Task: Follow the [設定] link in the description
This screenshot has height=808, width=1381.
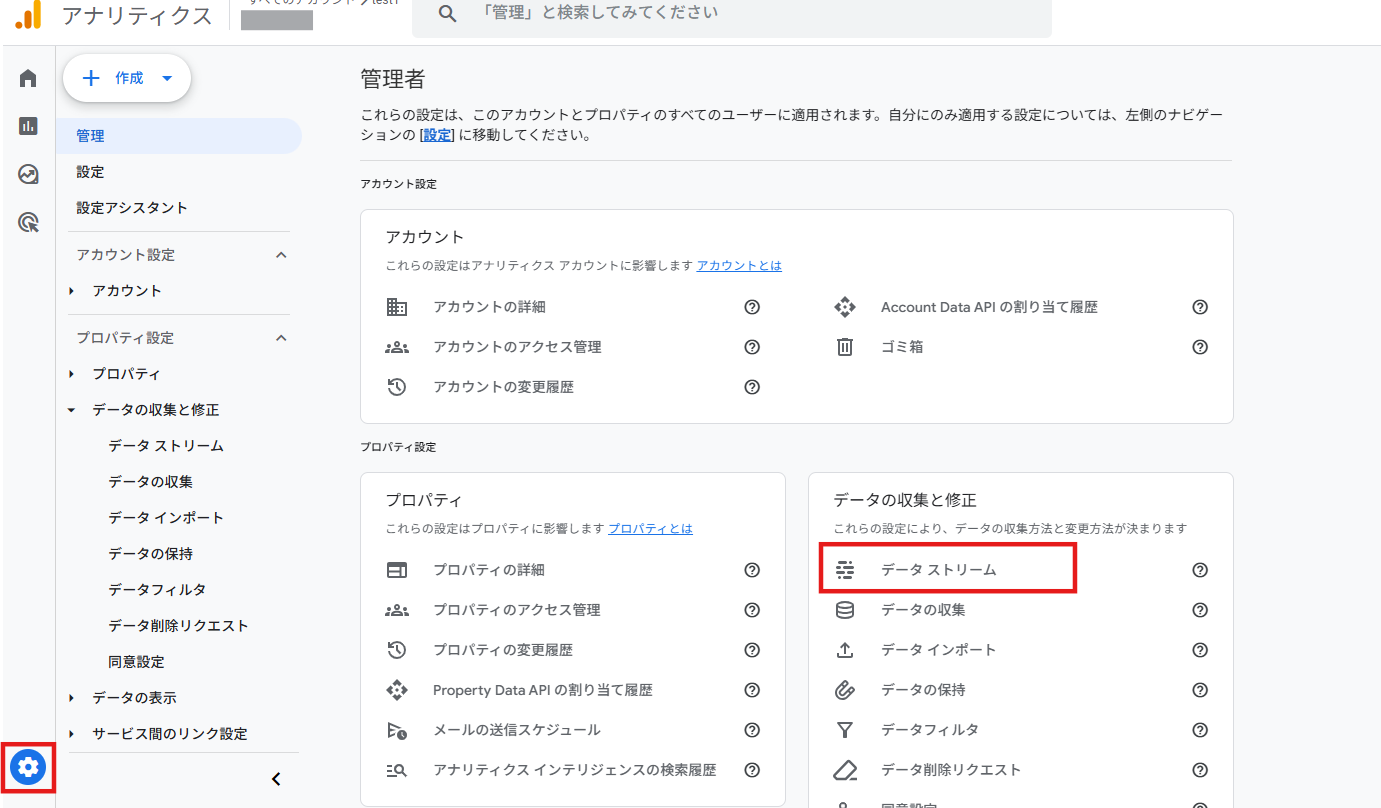Action: [437, 135]
